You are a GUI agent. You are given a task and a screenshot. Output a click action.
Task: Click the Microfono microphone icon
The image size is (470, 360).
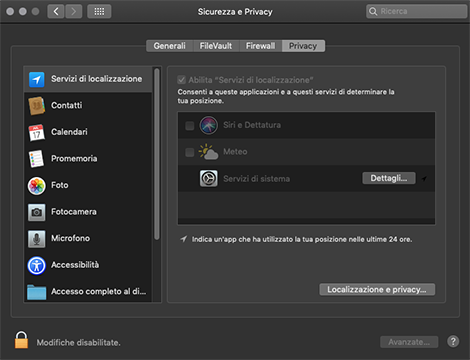(x=37, y=239)
